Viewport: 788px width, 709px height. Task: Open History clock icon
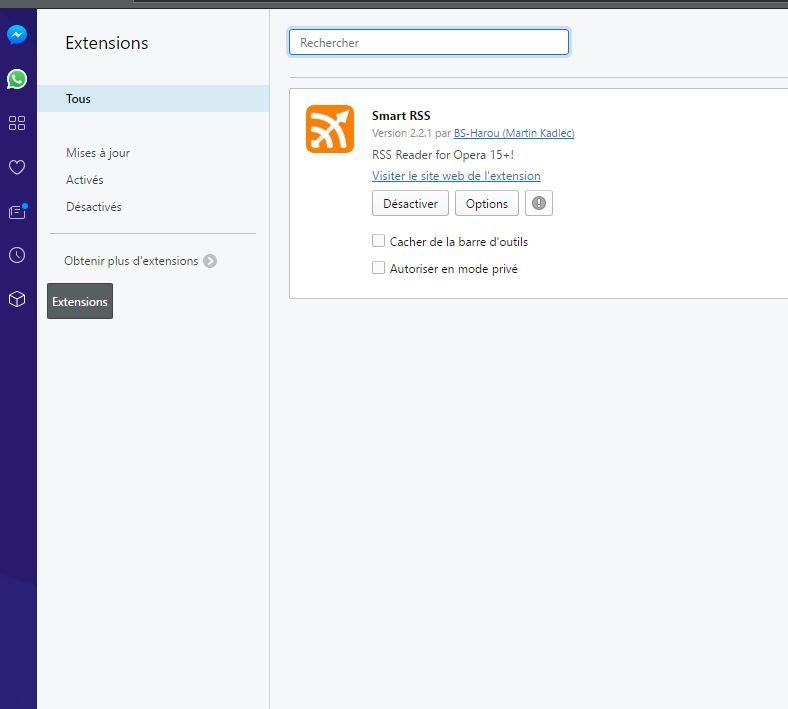[17, 255]
